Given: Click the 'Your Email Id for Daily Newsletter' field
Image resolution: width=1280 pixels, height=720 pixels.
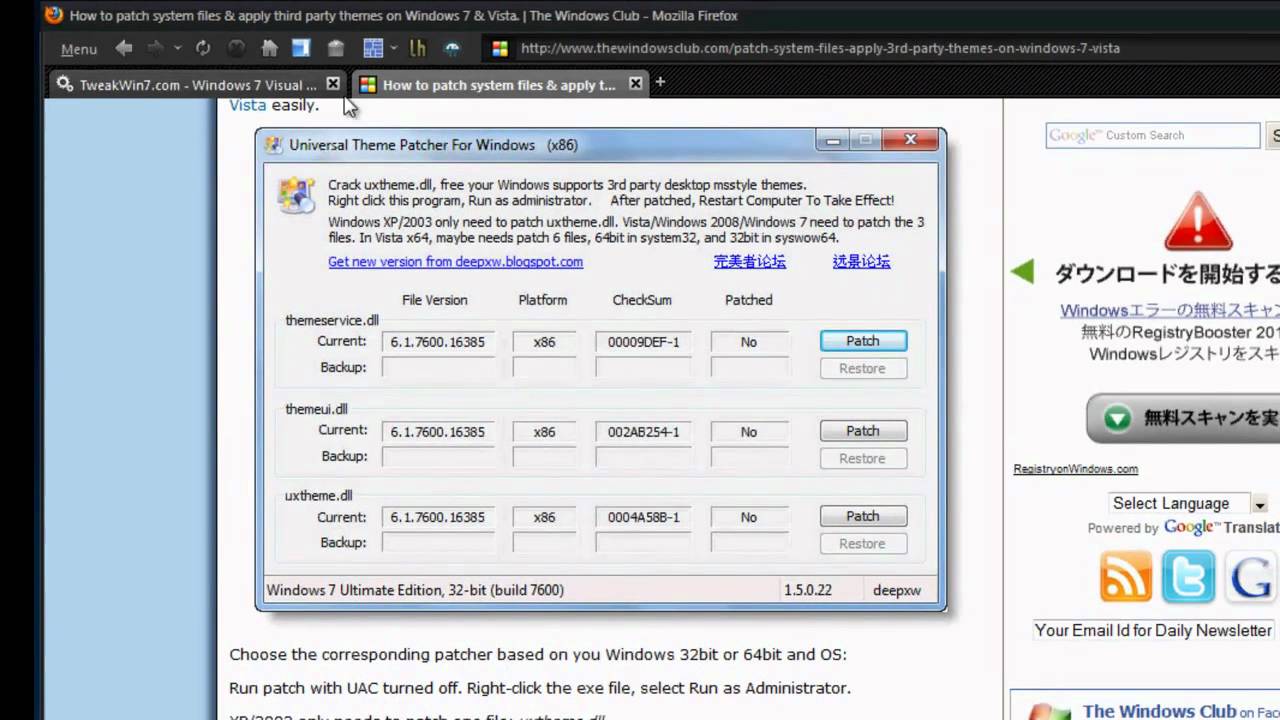Looking at the screenshot, I should [x=1154, y=630].
